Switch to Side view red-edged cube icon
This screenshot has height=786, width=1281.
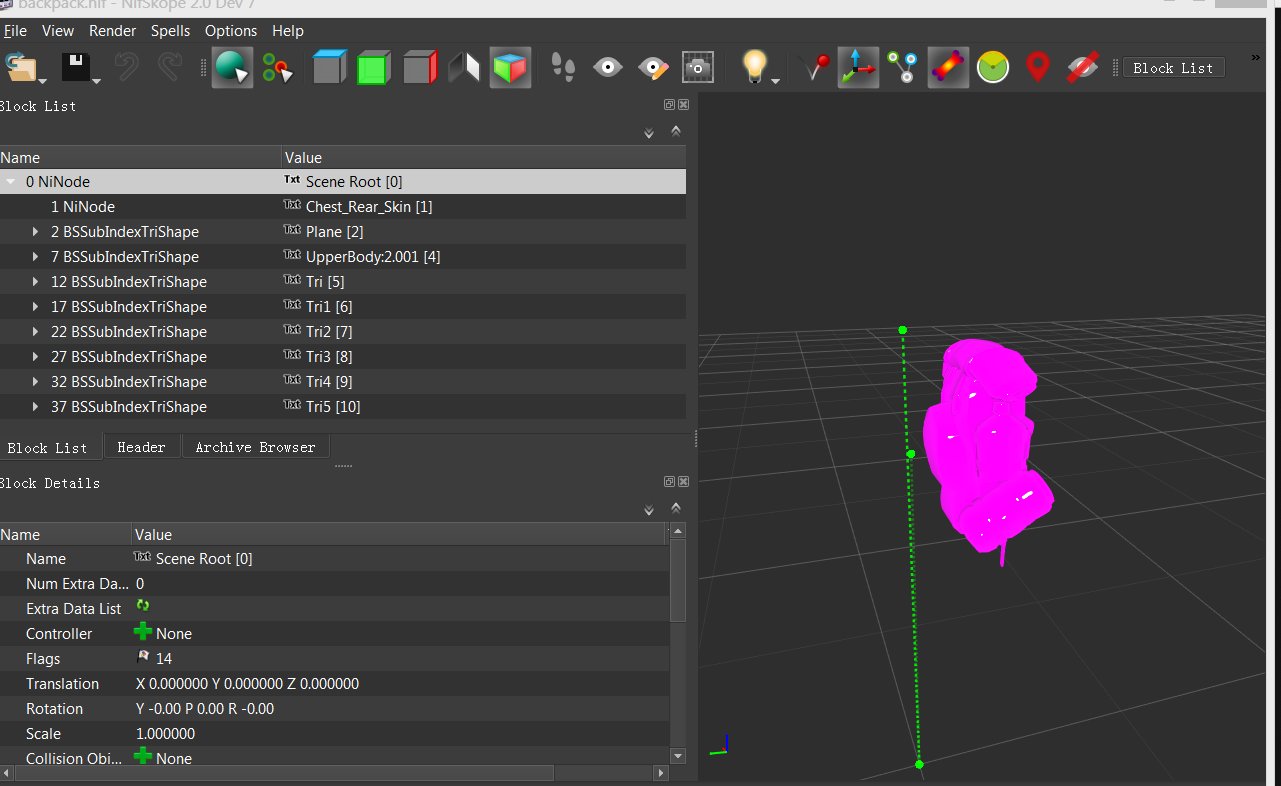tap(420, 68)
